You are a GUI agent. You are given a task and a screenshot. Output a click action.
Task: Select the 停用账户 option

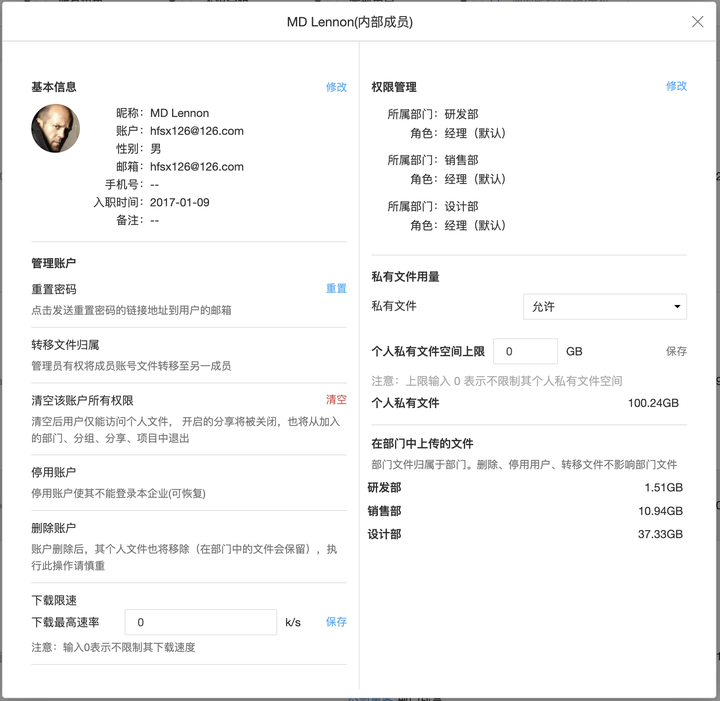tap(54, 472)
